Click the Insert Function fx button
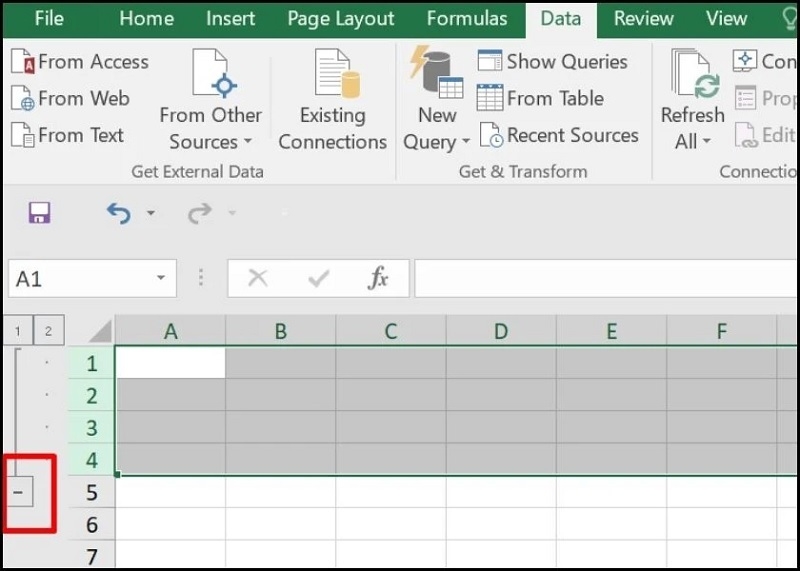This screenshot has width=800, height=571. tap(378, 279)
